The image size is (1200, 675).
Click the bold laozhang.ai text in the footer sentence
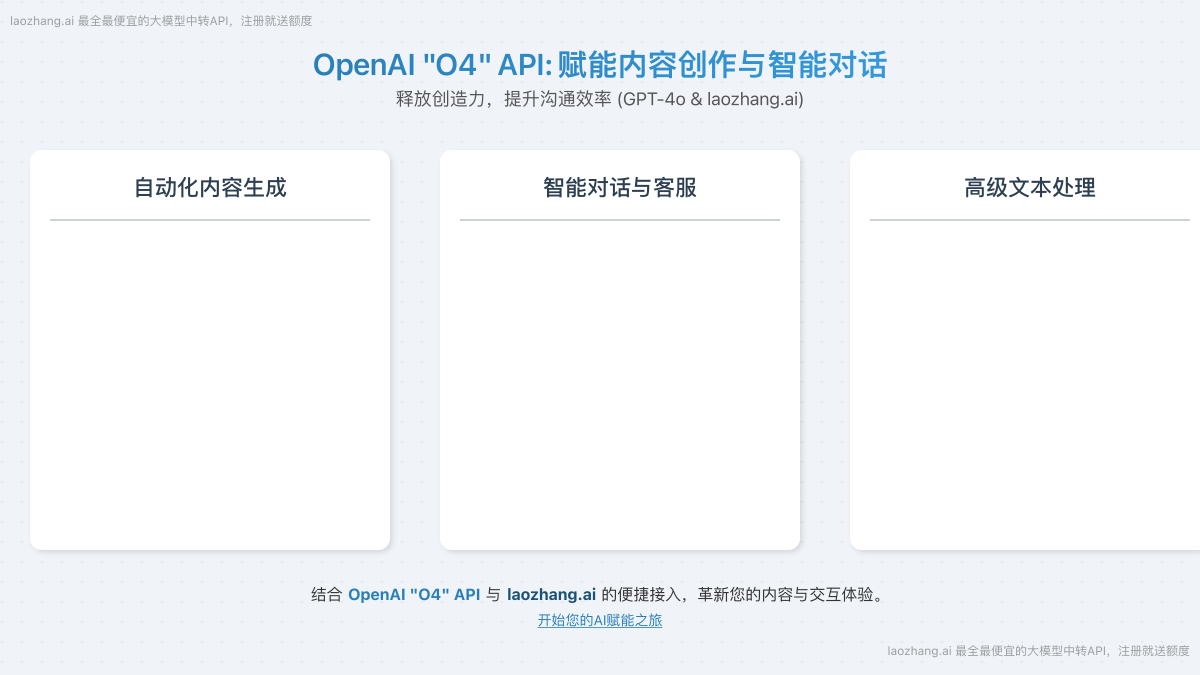pyautogui.click(x=552, y=594)
